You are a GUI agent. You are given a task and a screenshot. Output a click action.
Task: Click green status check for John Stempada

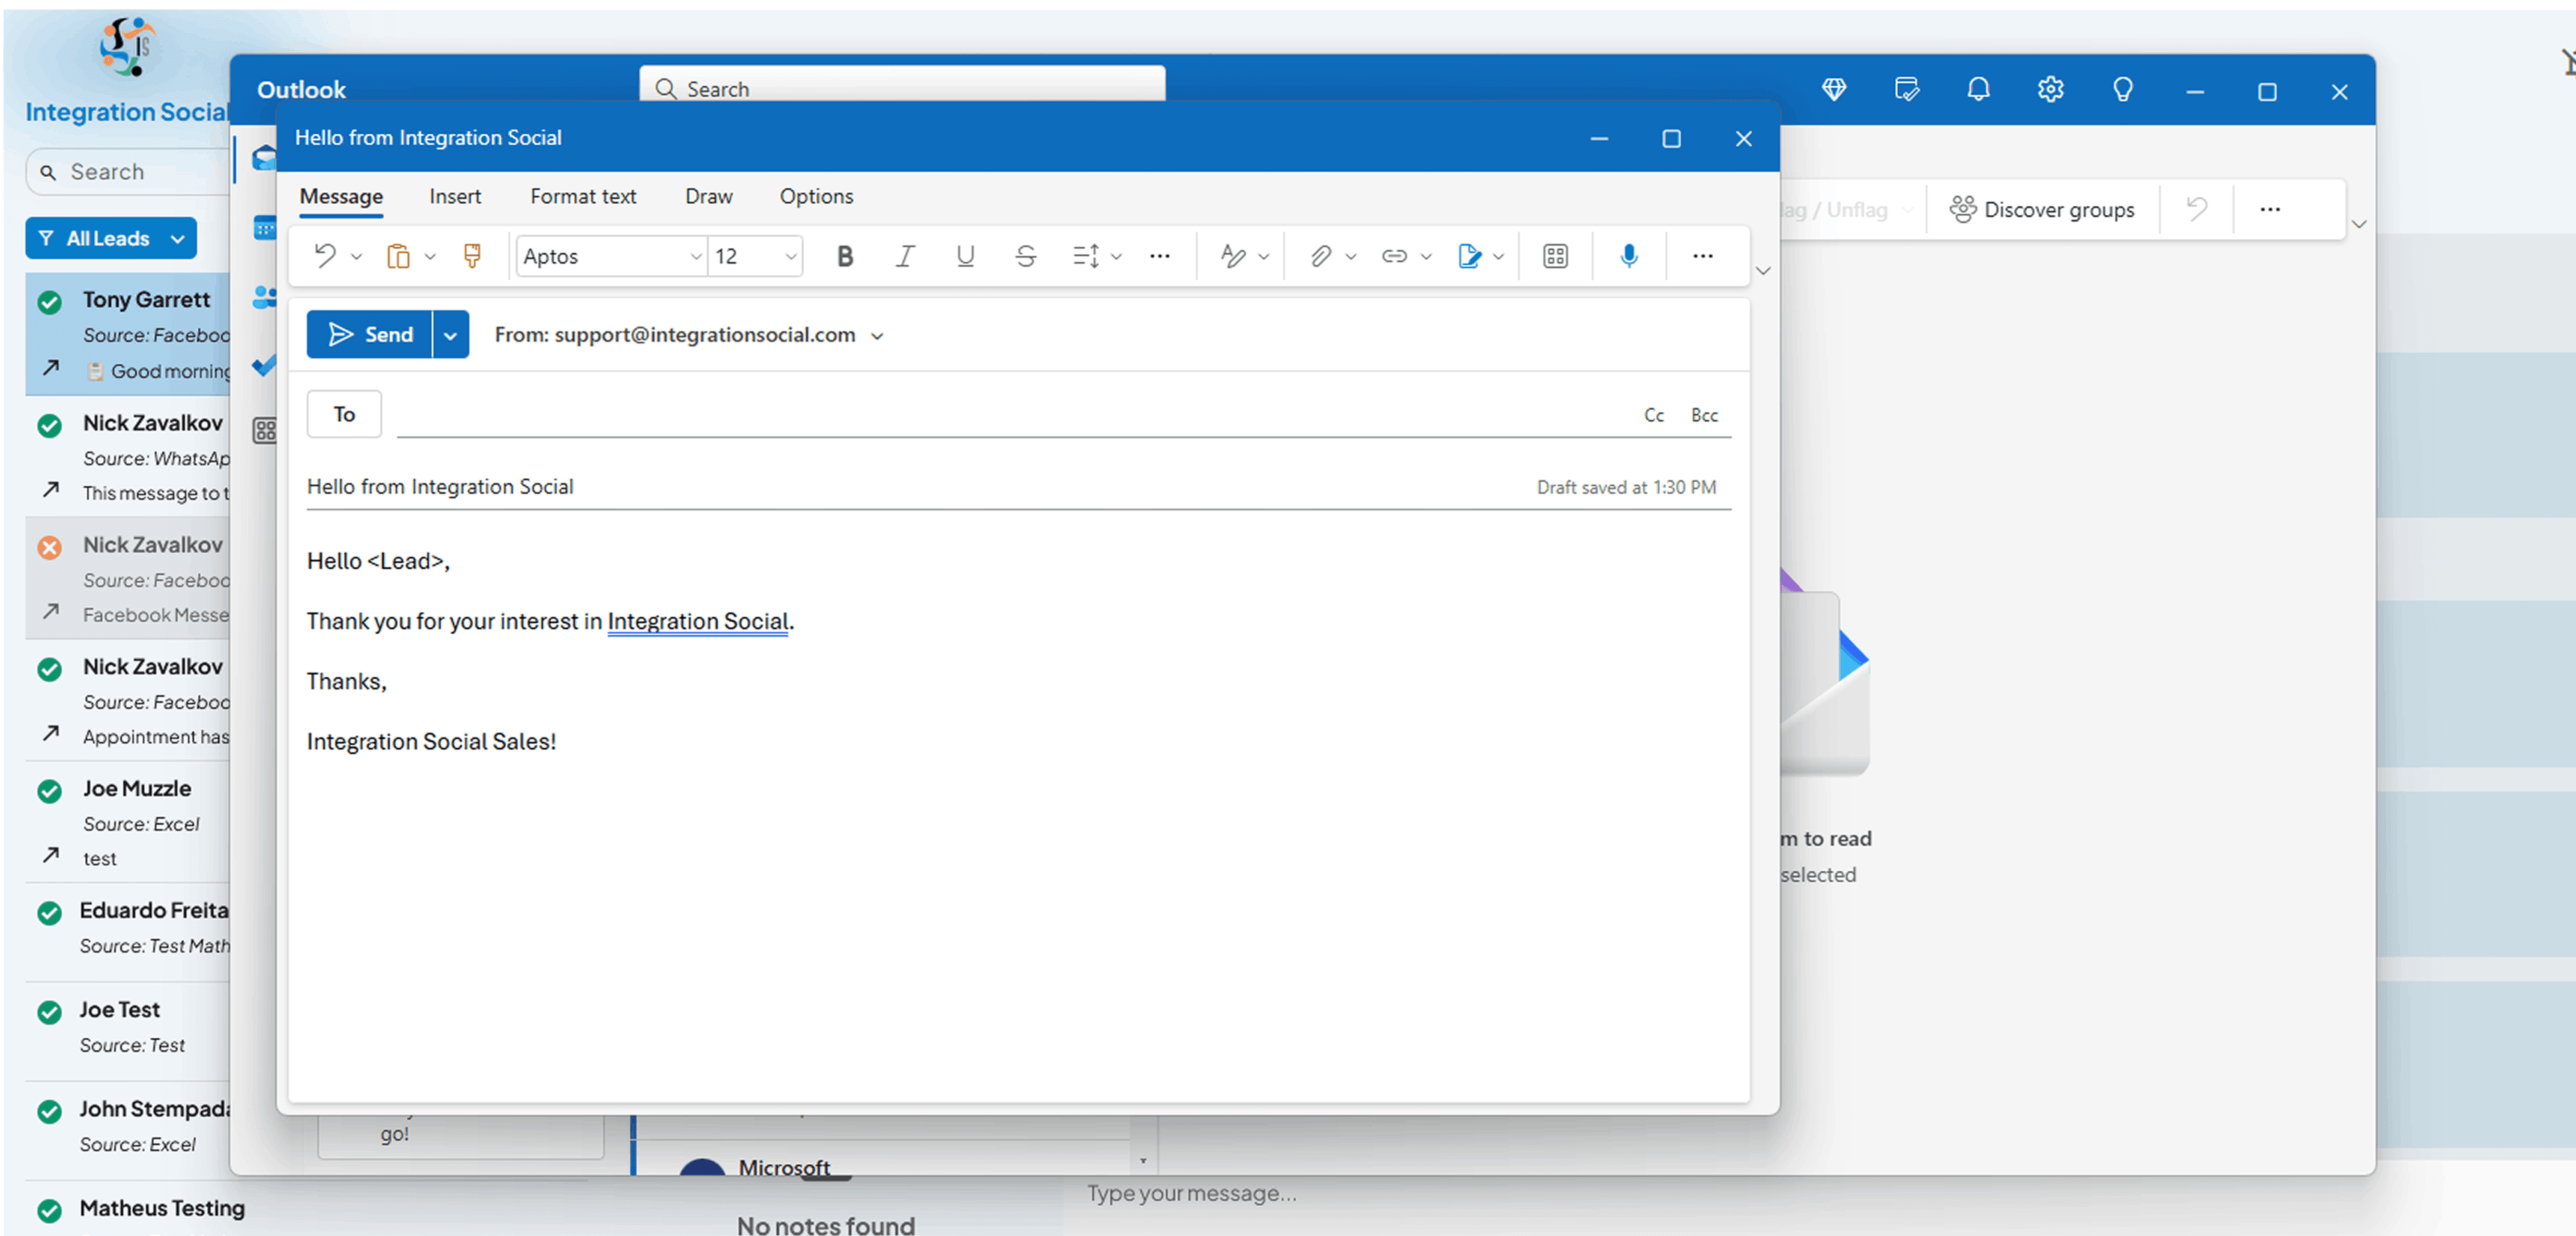49,1111
